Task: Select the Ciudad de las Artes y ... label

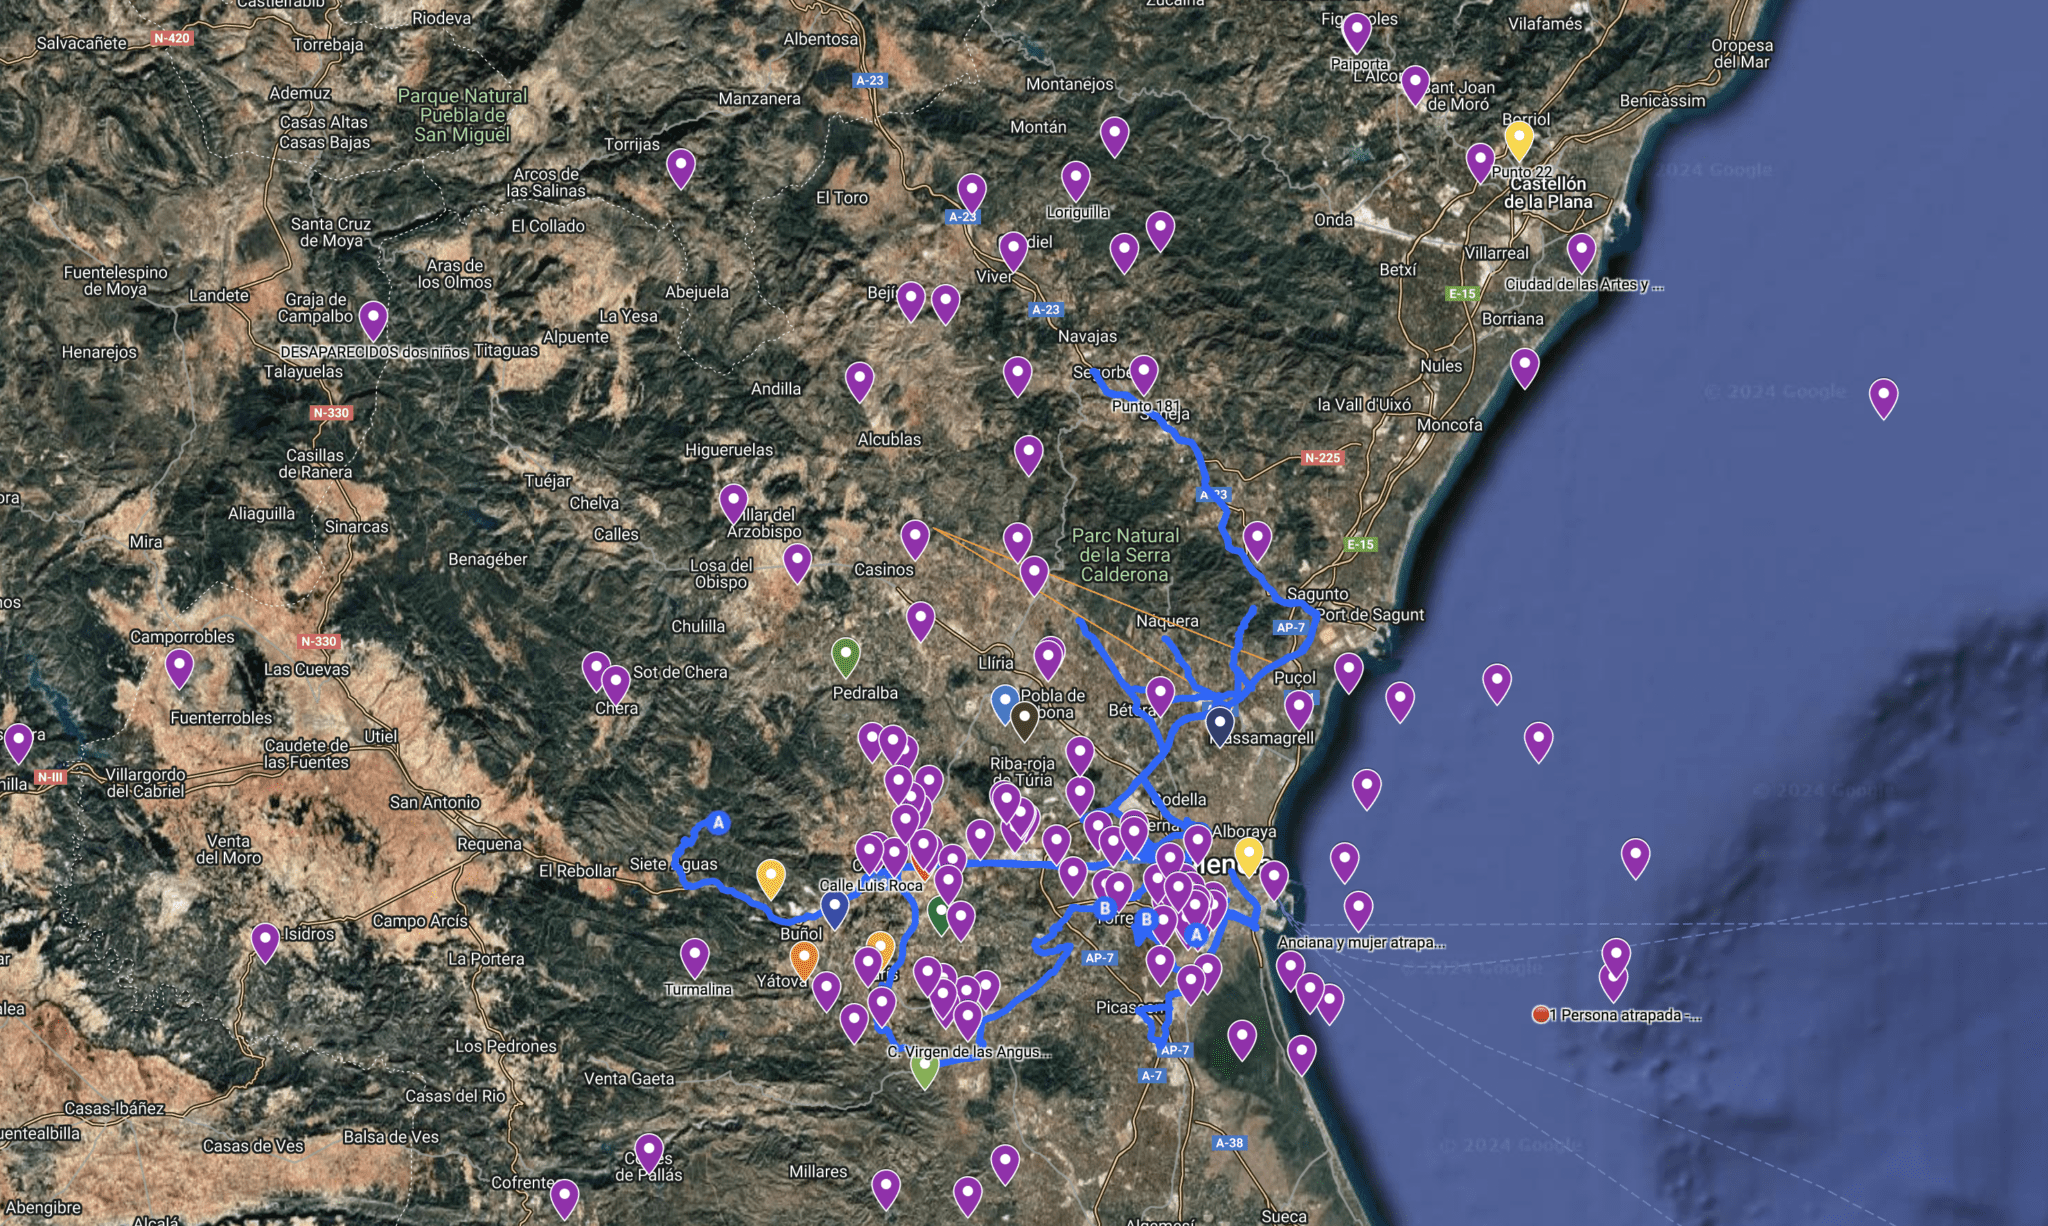Action: click(1584, 284)
